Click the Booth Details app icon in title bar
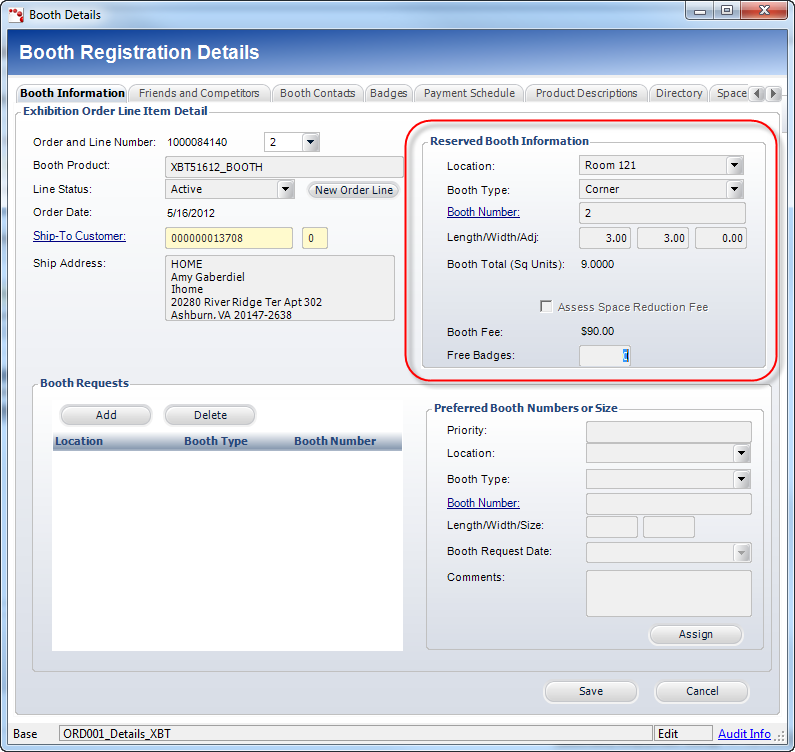Screen dimensions: 795x752 click(x=15, y=14)
